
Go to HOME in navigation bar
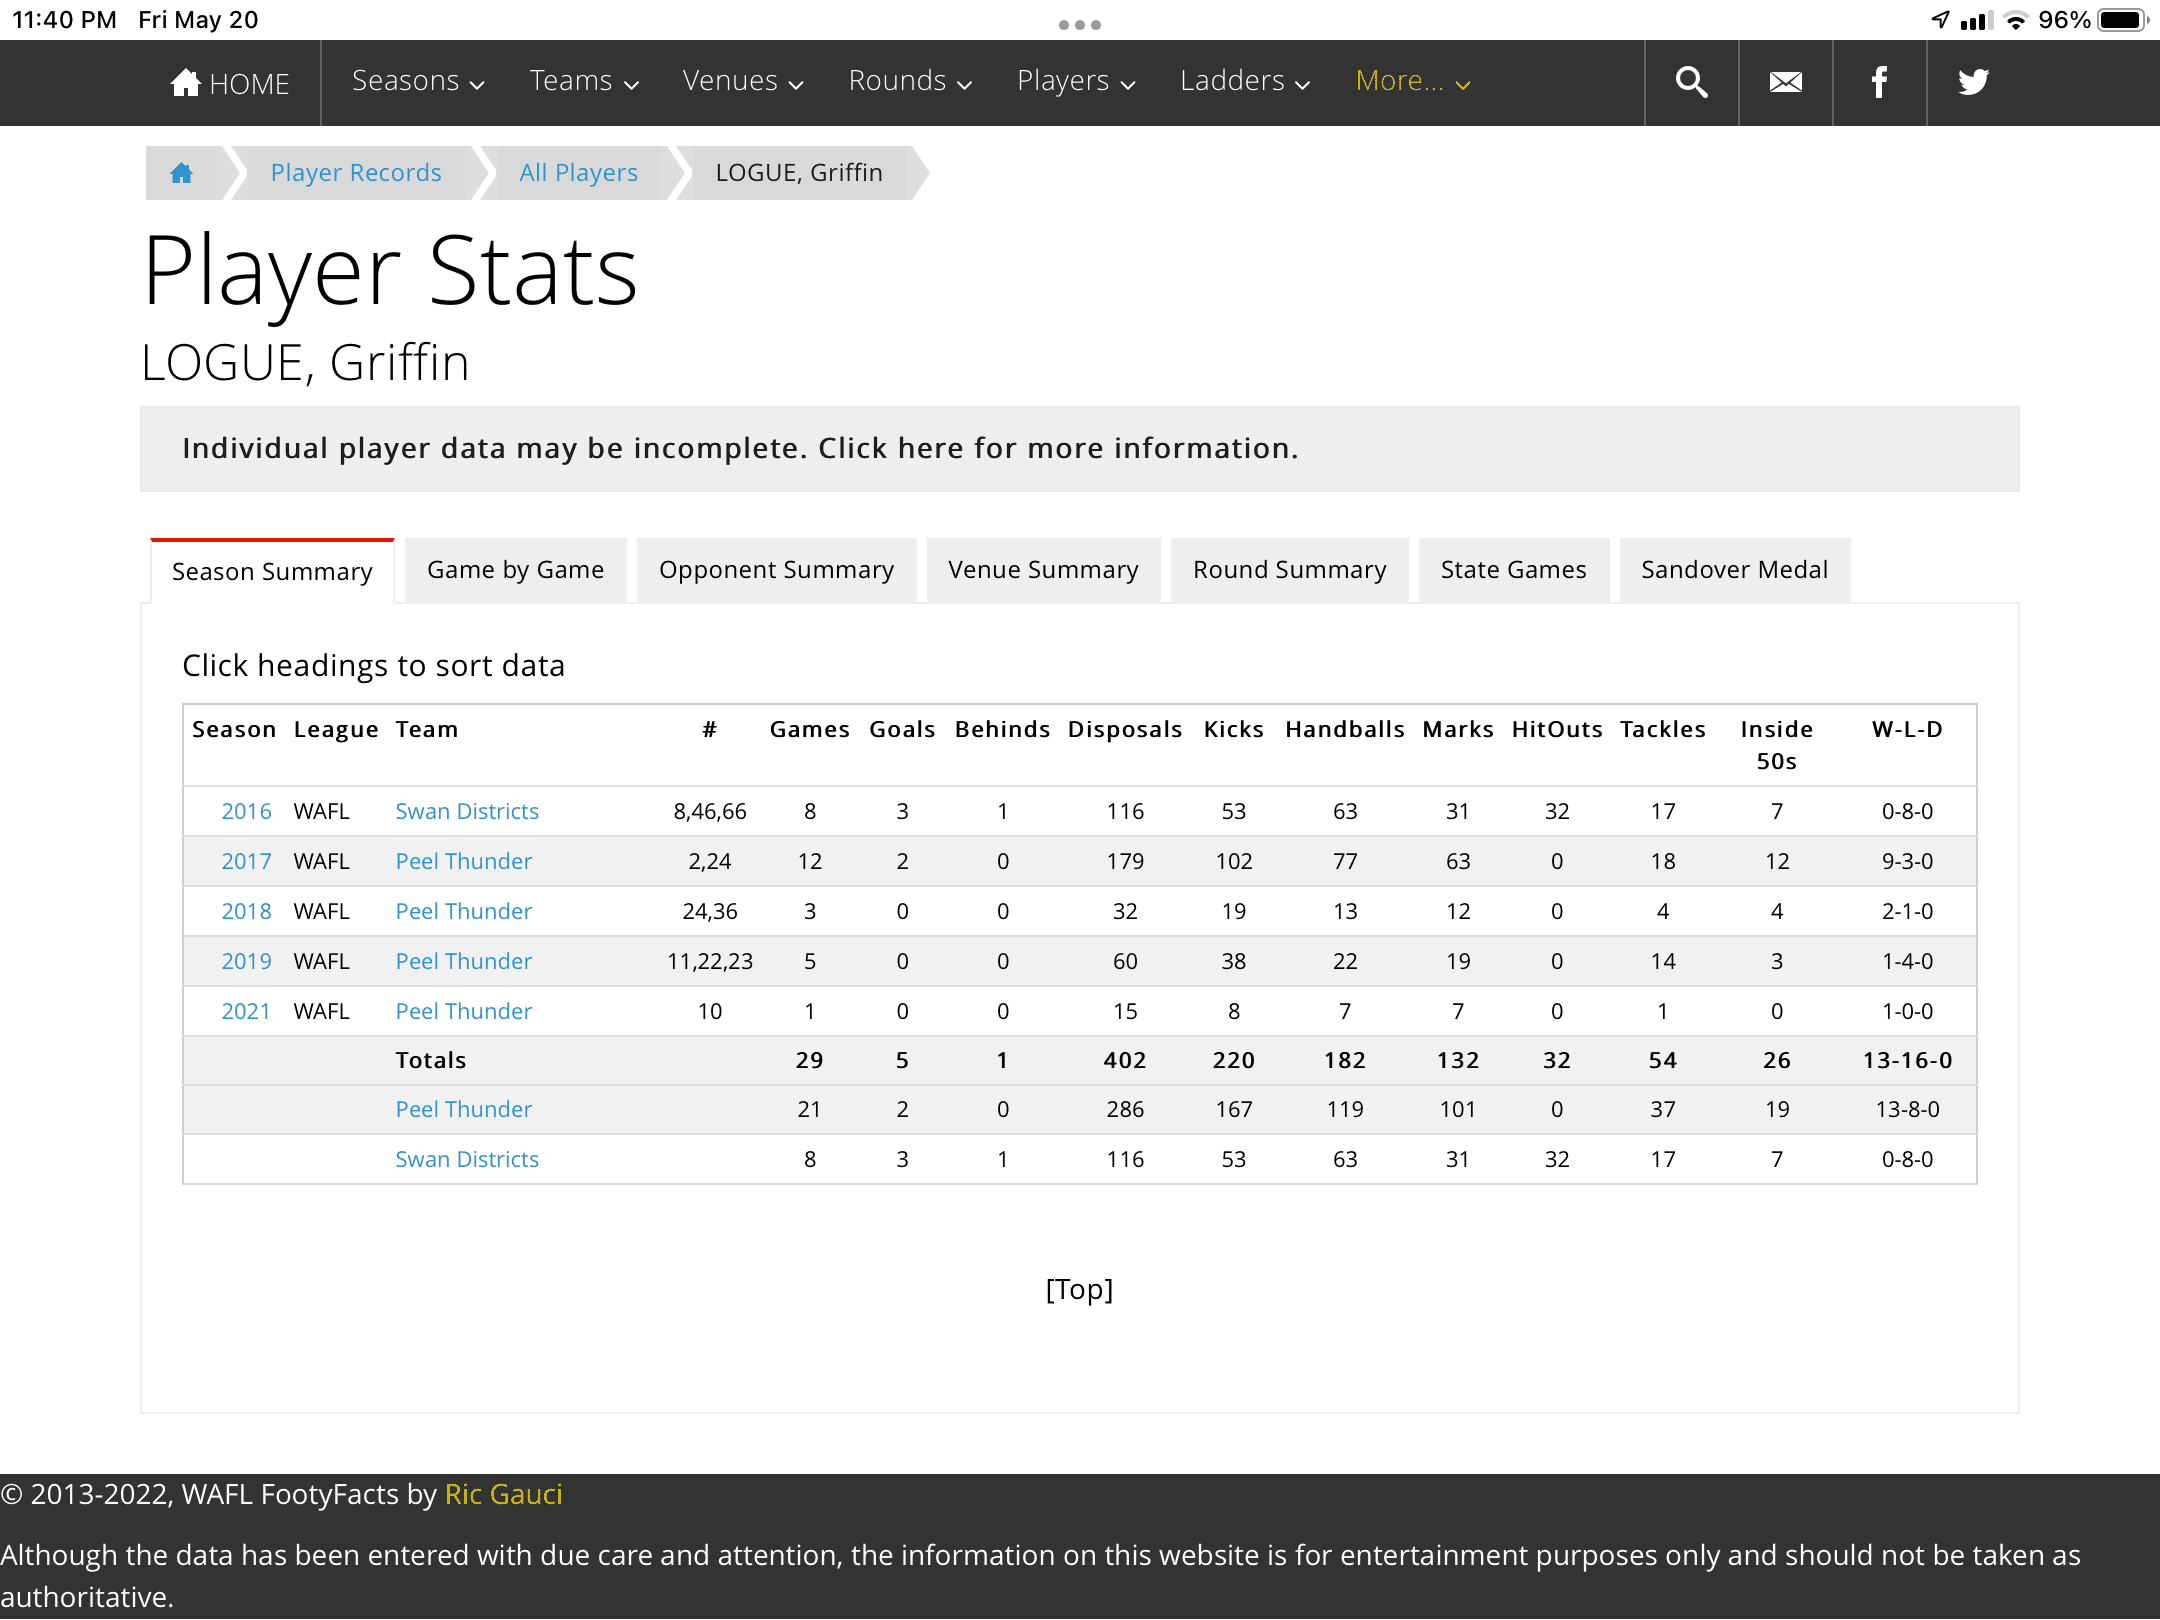pyautogui.click(x=231, y=83)
